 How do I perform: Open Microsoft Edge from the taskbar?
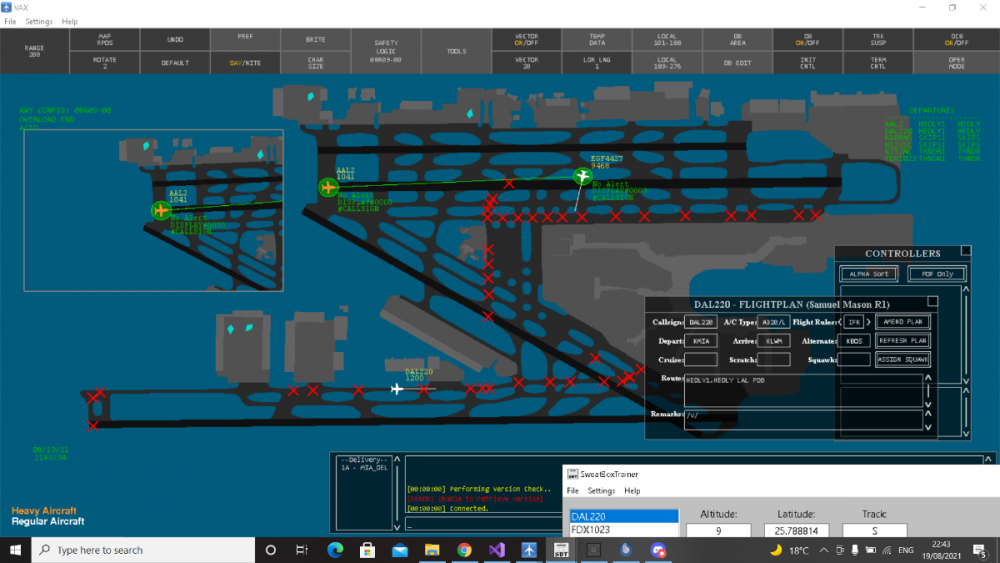click(335, 550)
